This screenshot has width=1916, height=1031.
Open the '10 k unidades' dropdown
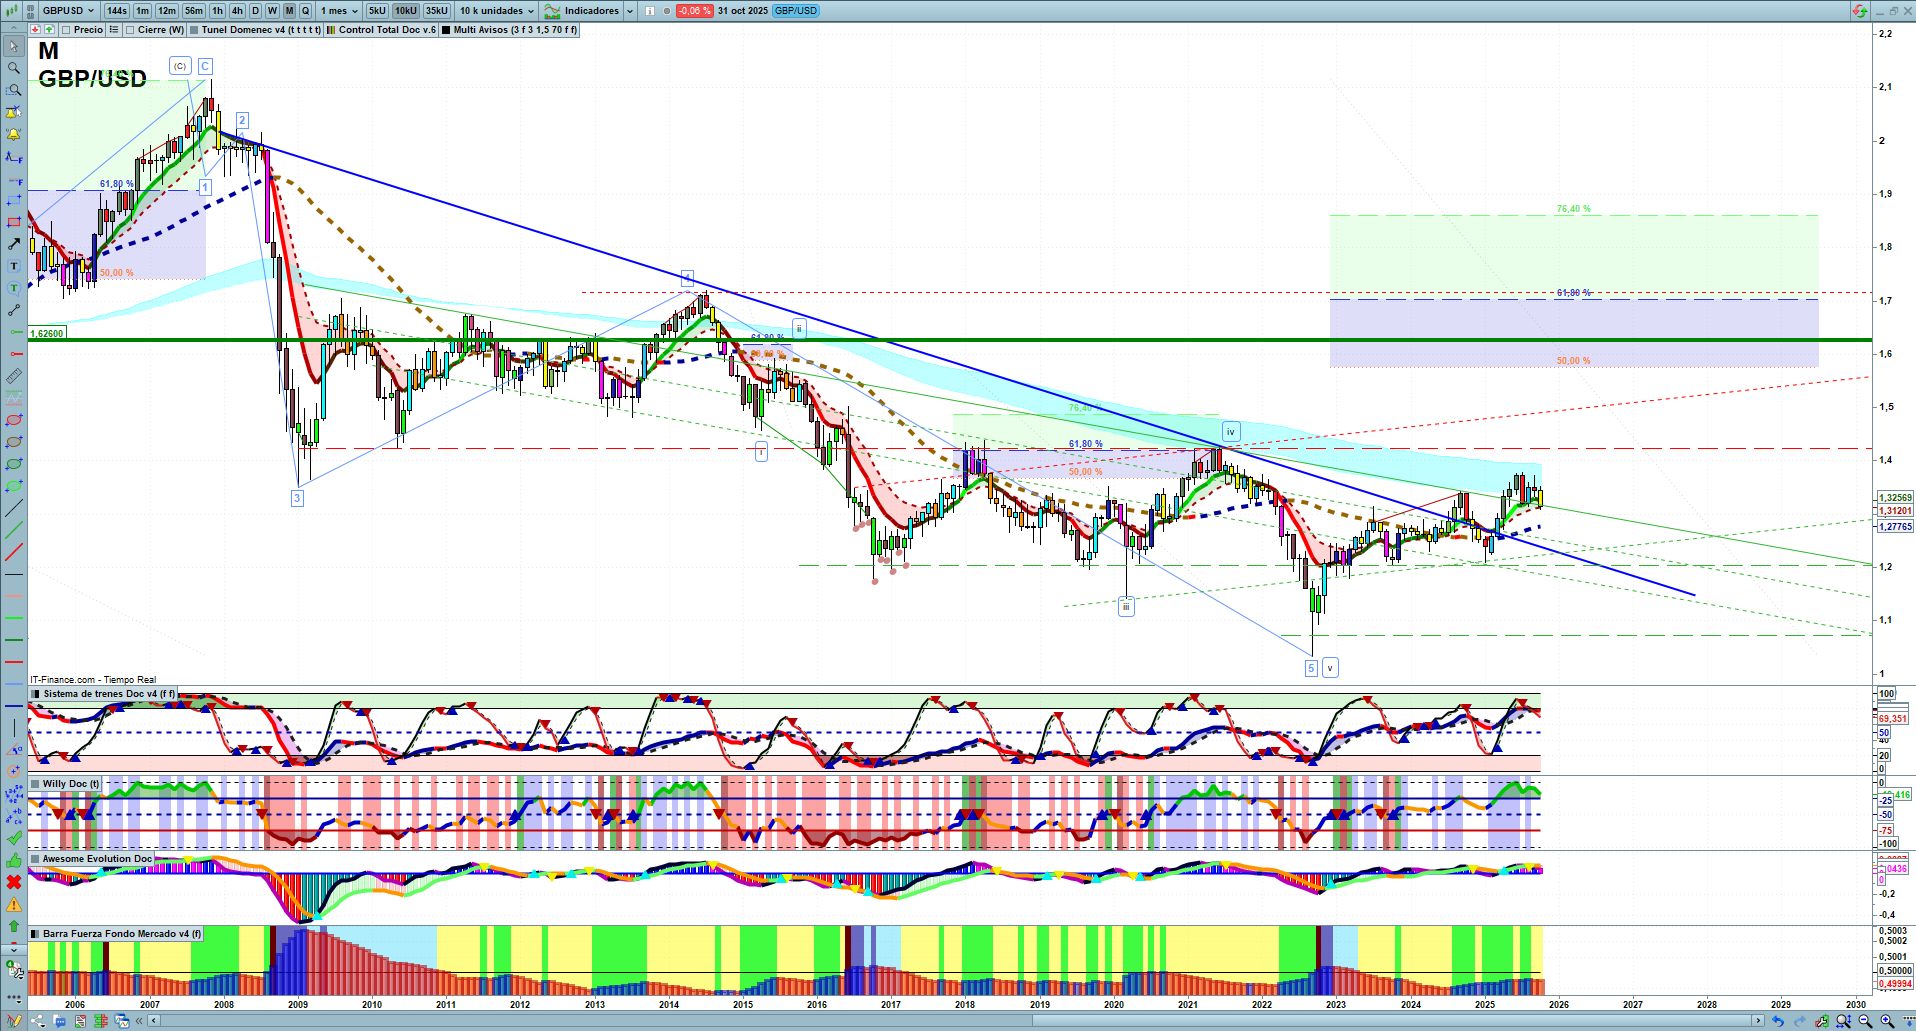(x=497, y=11)
